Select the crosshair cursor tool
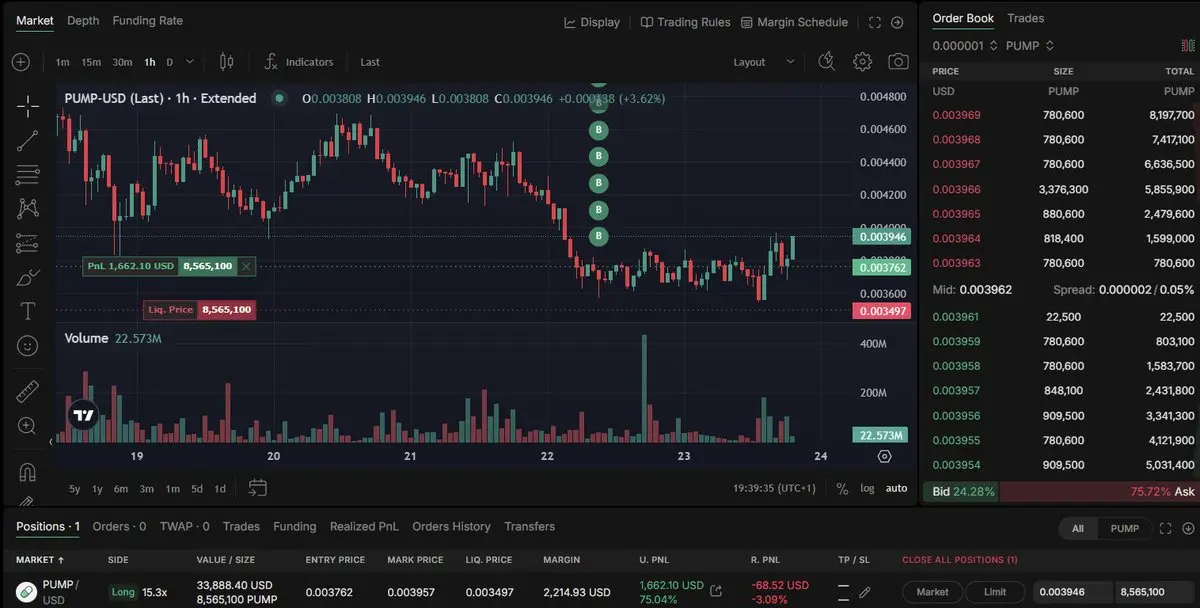The height and width of the screenshot is (608, 1200). coord(27,106)
